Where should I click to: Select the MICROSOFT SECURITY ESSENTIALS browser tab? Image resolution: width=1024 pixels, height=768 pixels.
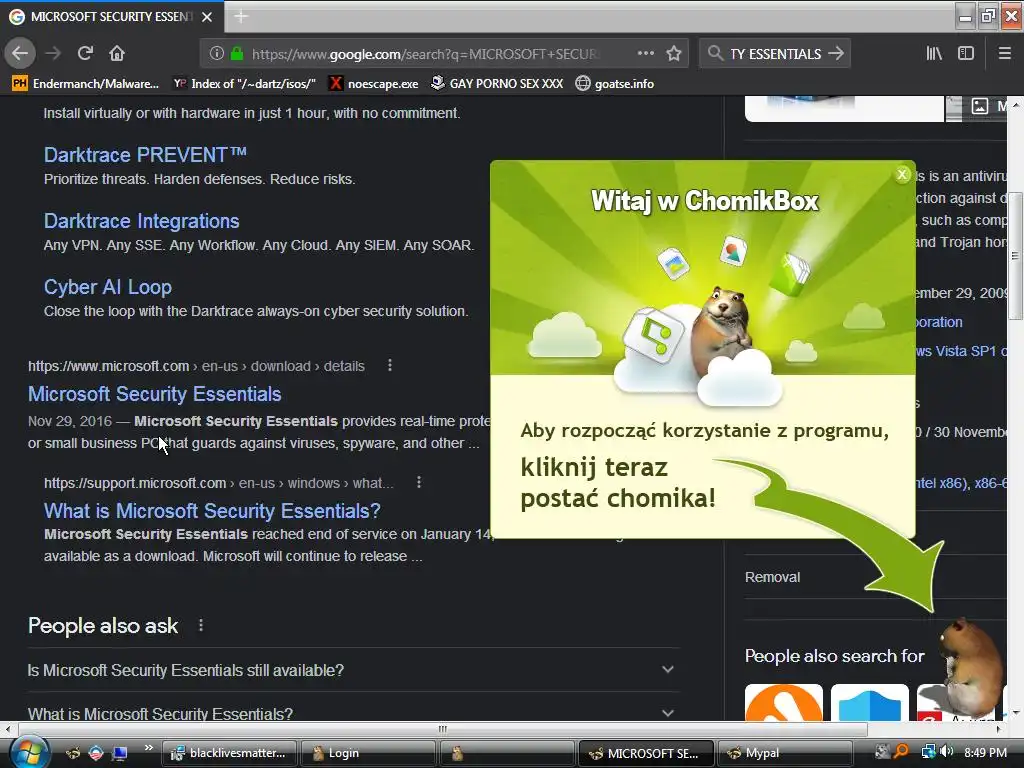tap(111, 17)
